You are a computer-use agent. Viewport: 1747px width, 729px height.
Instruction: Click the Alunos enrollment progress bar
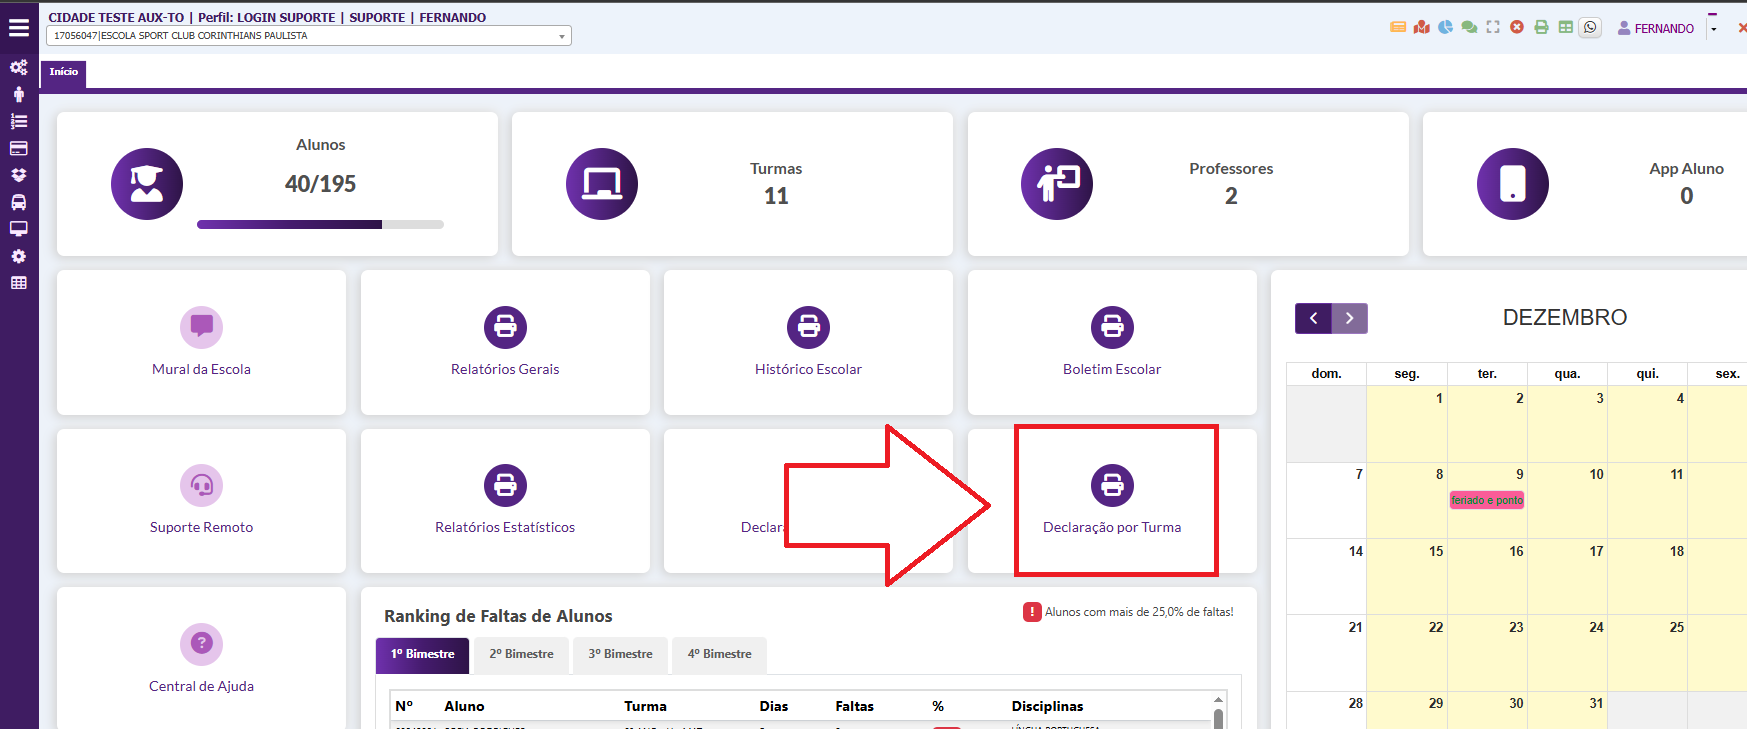click(320, 225)
